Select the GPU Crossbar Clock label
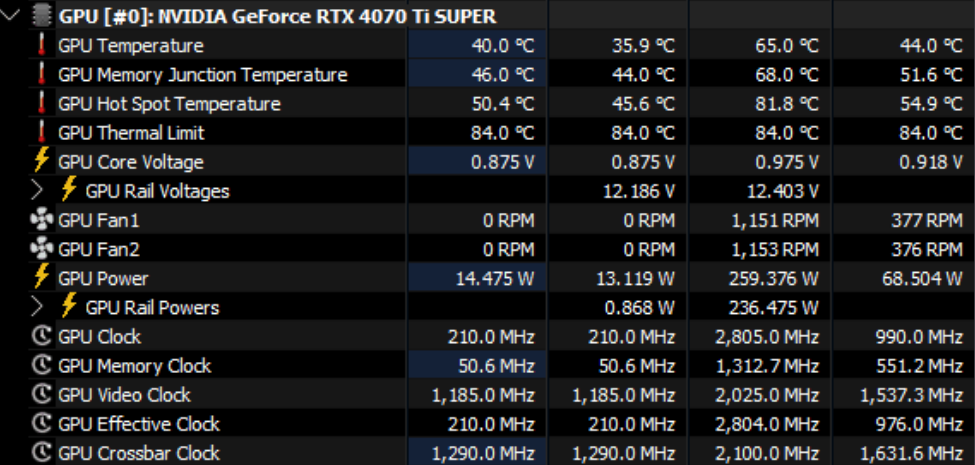 pos(139,453)
